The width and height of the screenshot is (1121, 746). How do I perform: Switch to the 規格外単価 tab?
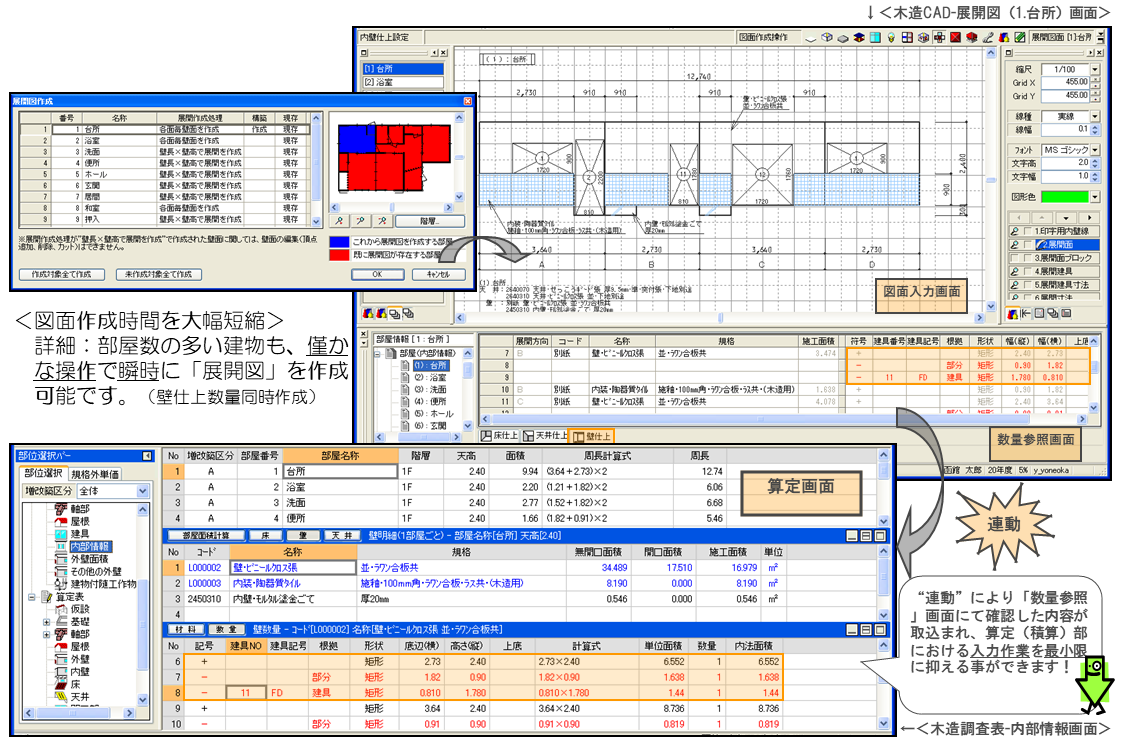point(110,473)
